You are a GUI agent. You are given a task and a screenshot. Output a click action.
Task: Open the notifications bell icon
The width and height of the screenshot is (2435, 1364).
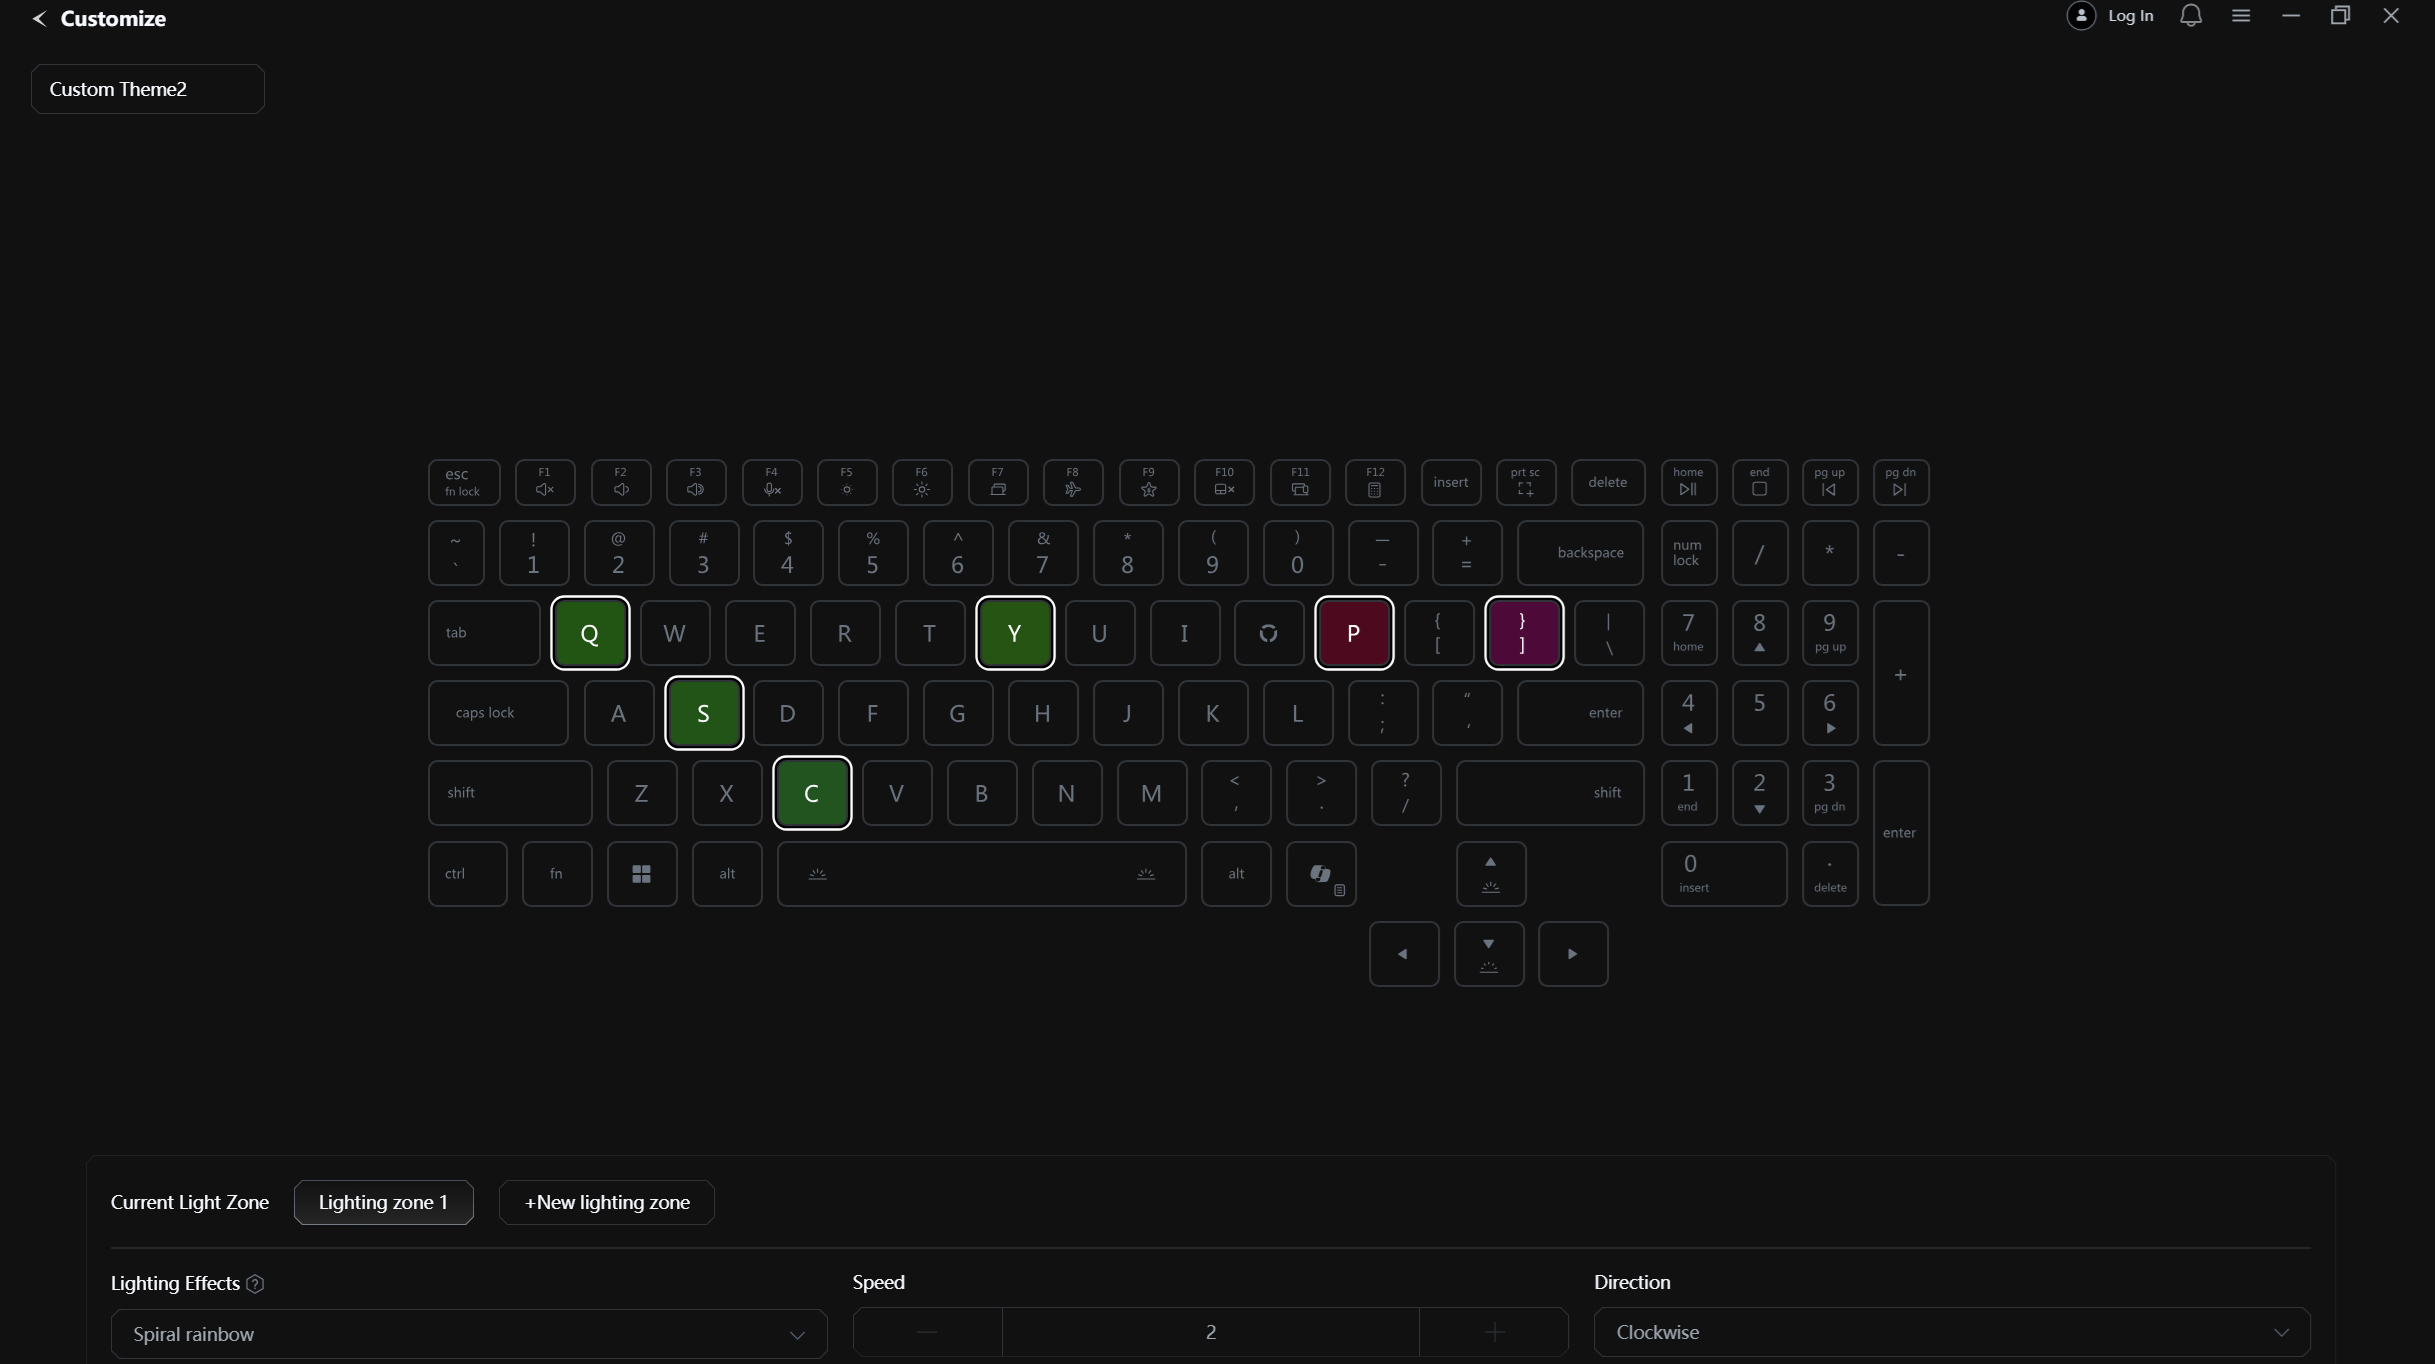click(2190, 16)
